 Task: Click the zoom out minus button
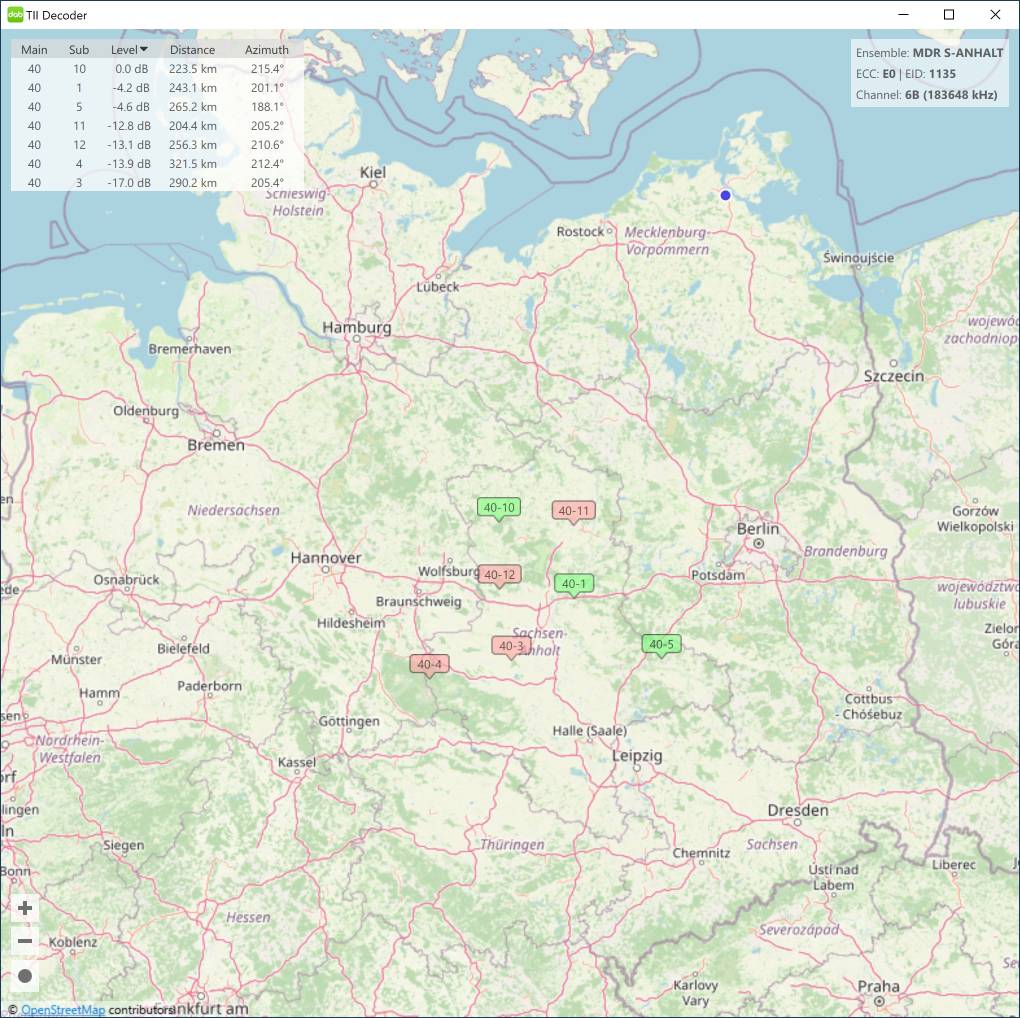(x=25, y=941)
